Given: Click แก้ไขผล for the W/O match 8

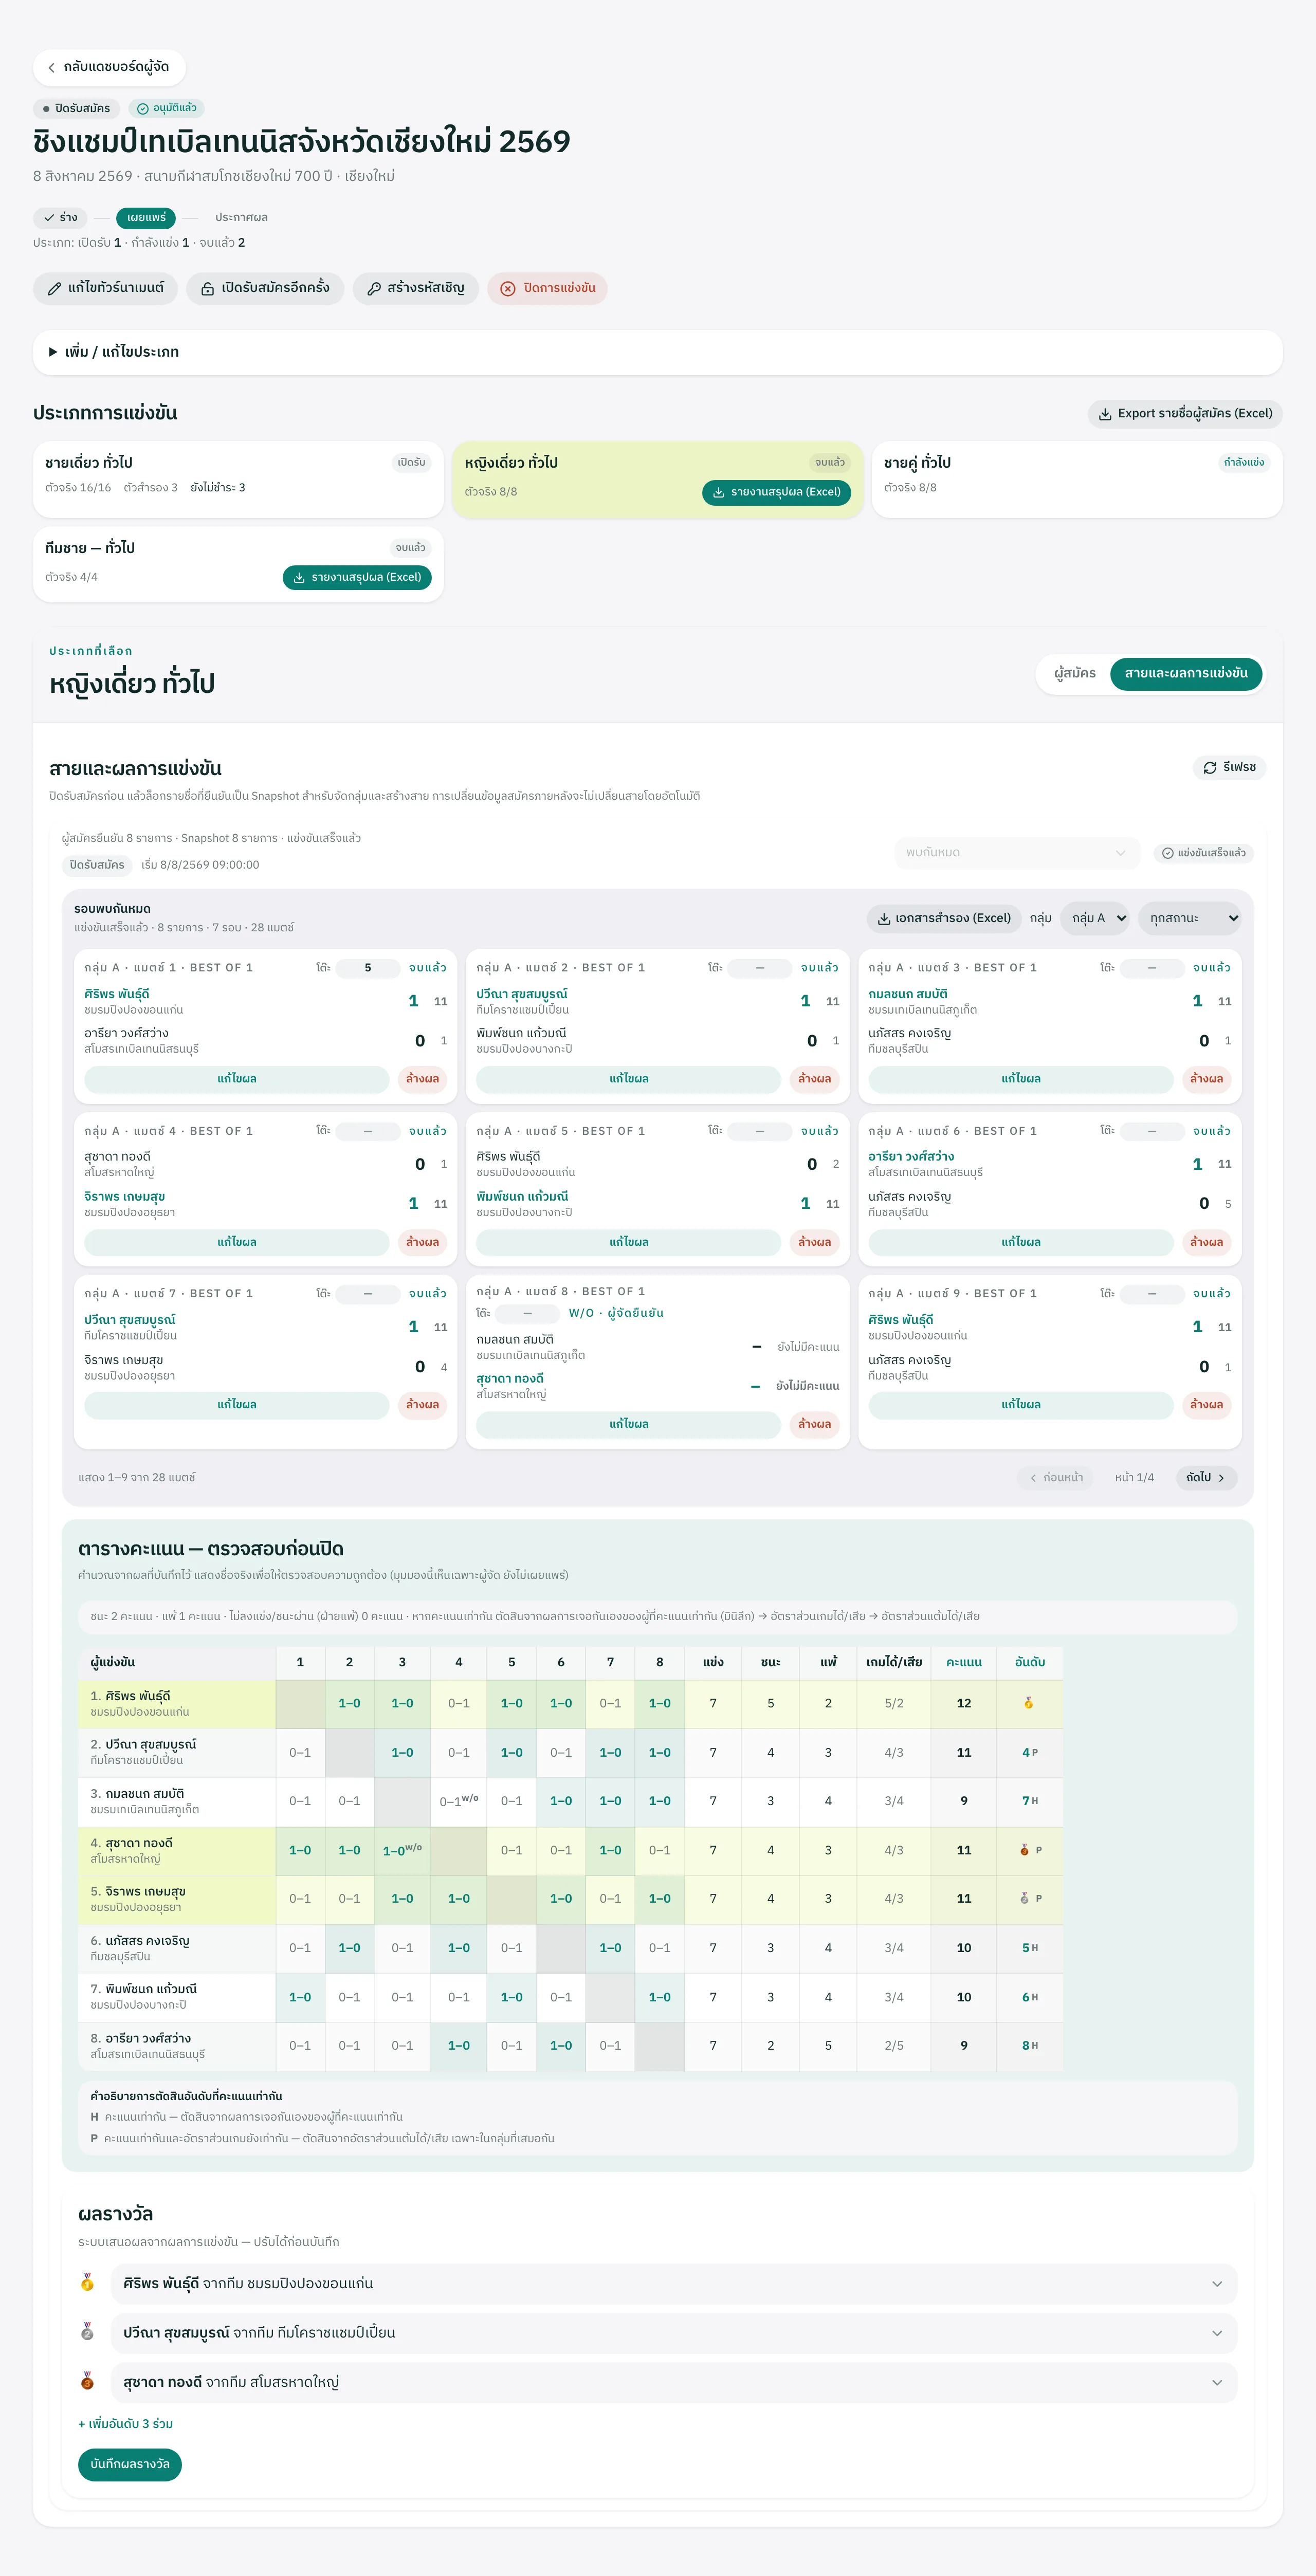Looking at the screenshot, I should point(629,1424).
